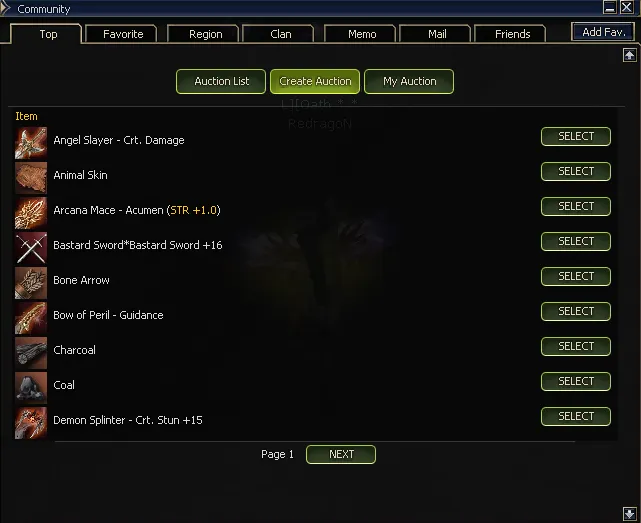
Task: Click the Angel Slayer sword item icon
Action: tap(31, 143)
